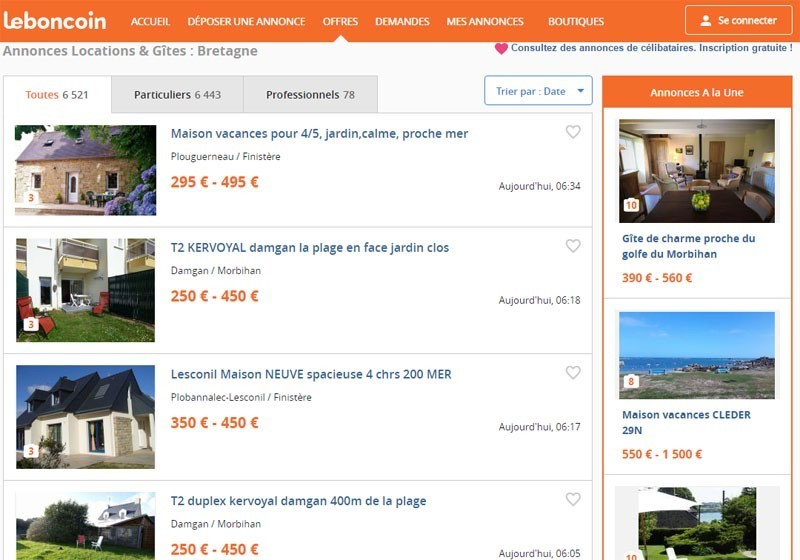Click the price 295 € - 495 €
800x560 pixels.
215,182
